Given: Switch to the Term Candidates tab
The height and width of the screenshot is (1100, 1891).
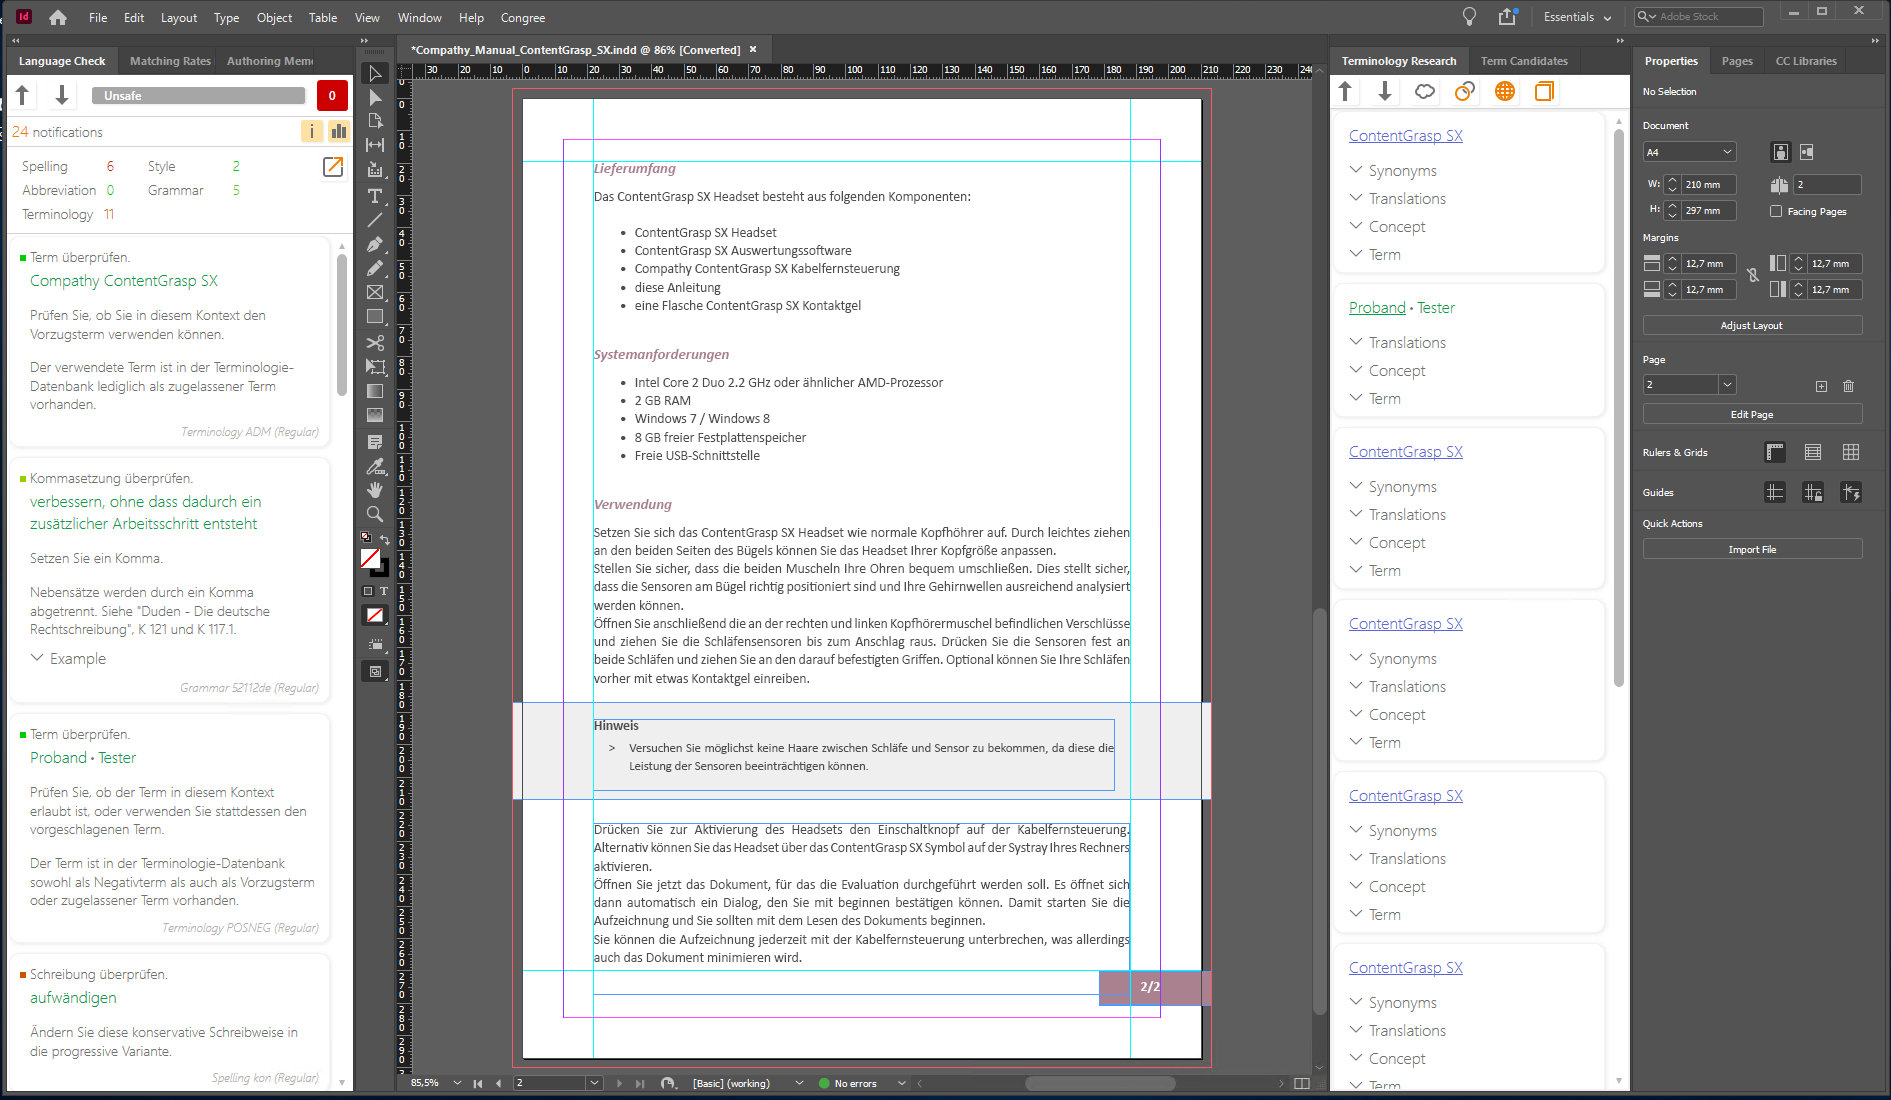Looking at the screenshot, I should click(1523, 61).
